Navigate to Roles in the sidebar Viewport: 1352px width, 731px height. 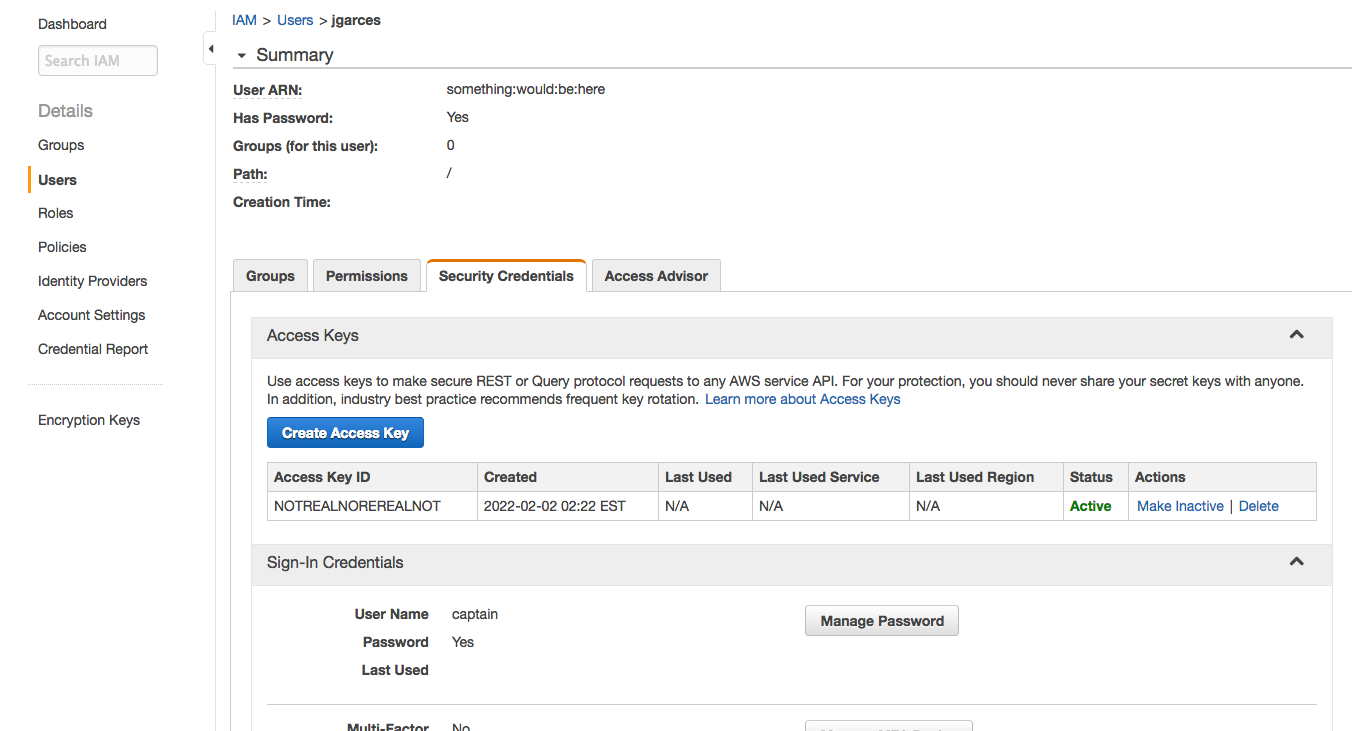click(56, 213)
